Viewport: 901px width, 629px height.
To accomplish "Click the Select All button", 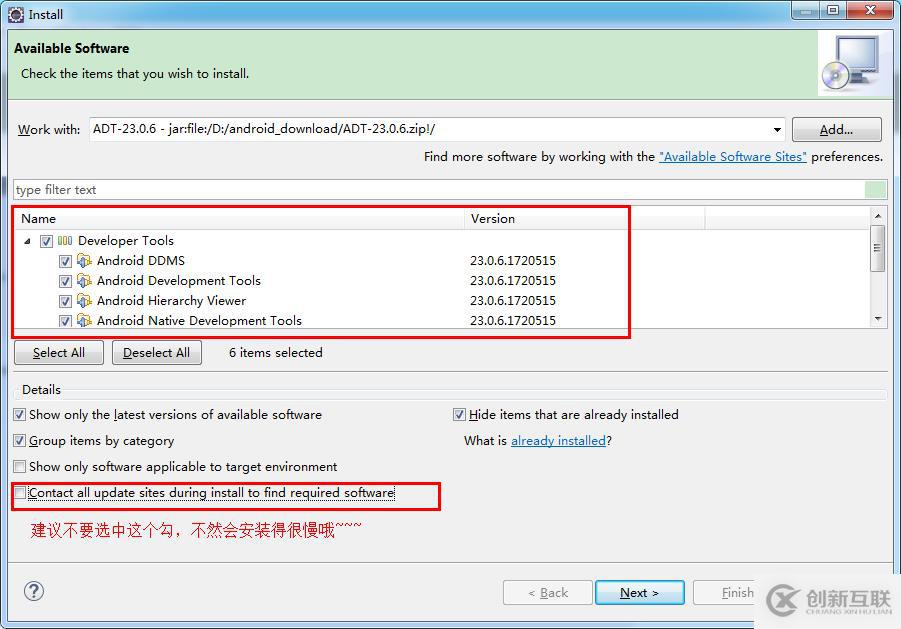I will [x=59, y=353].
